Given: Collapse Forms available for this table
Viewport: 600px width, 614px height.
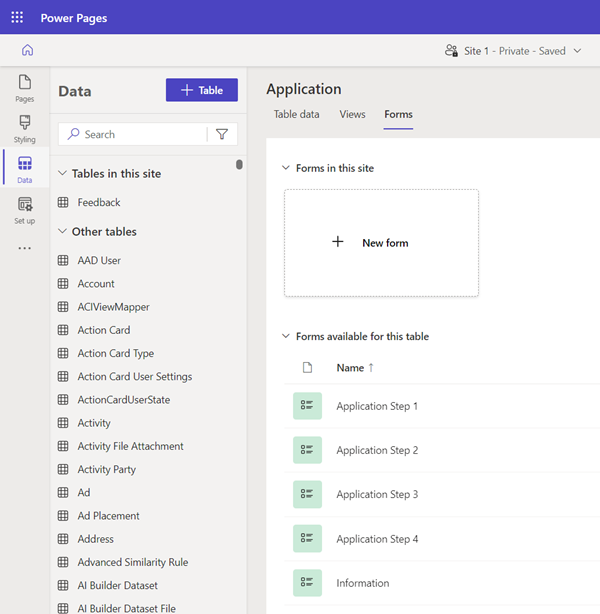Looking at the screenshot, I should pyautogui.click(x=285, y=336).
